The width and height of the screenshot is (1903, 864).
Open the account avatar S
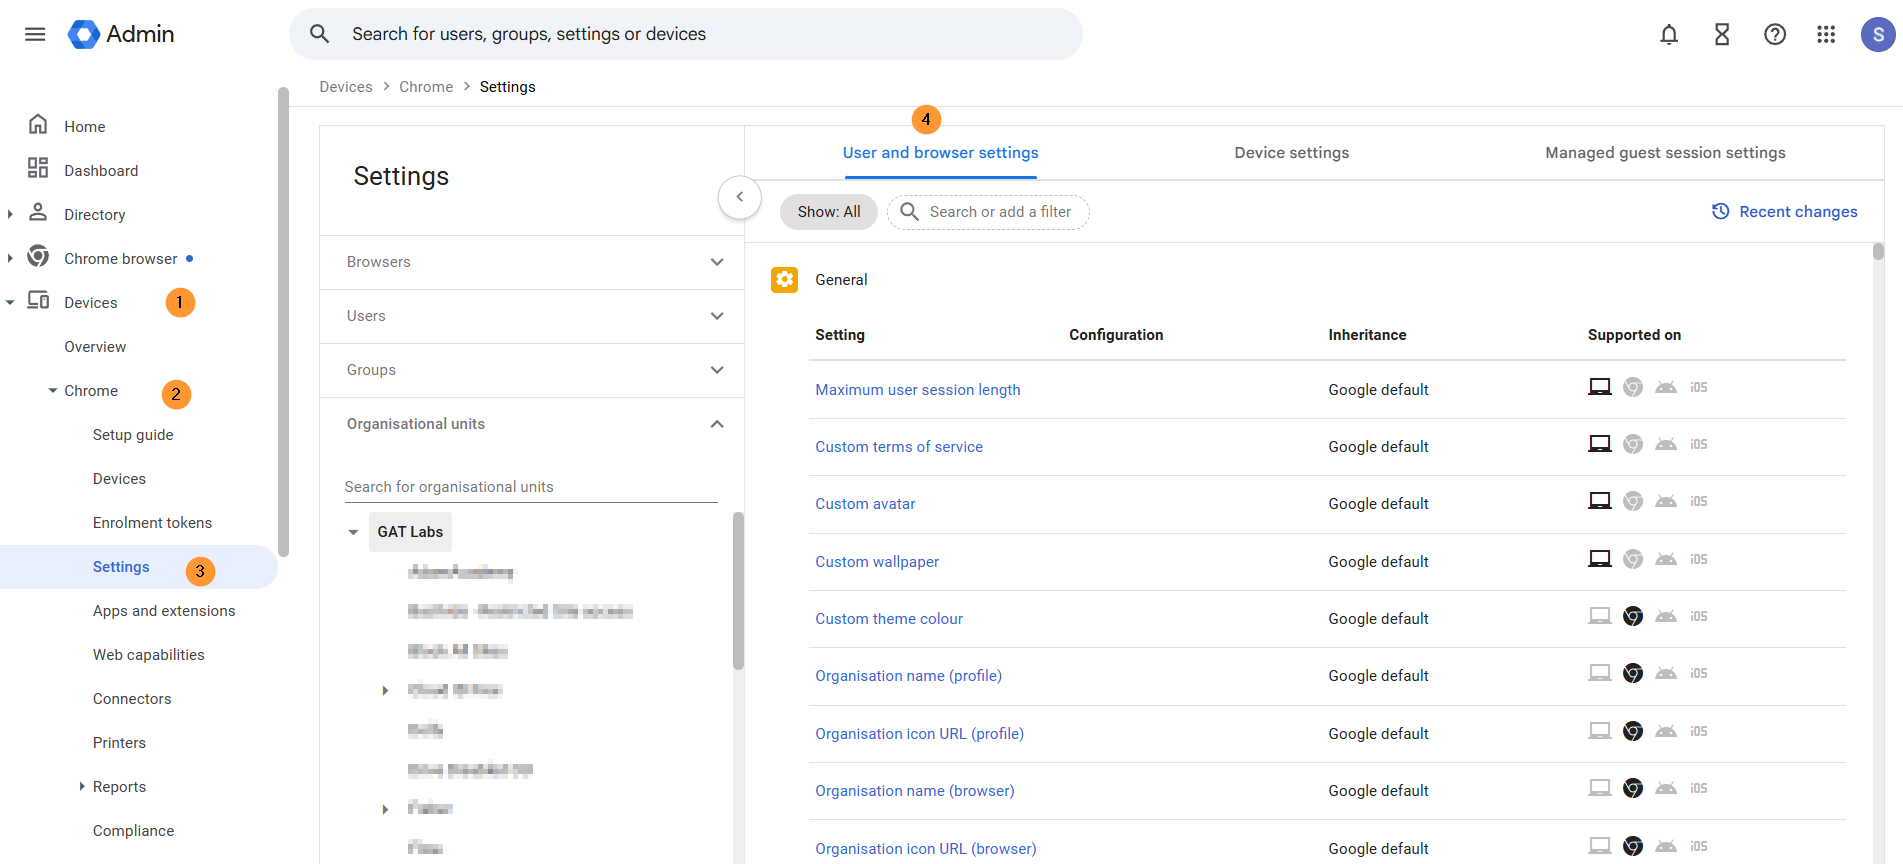[1878, 34]
